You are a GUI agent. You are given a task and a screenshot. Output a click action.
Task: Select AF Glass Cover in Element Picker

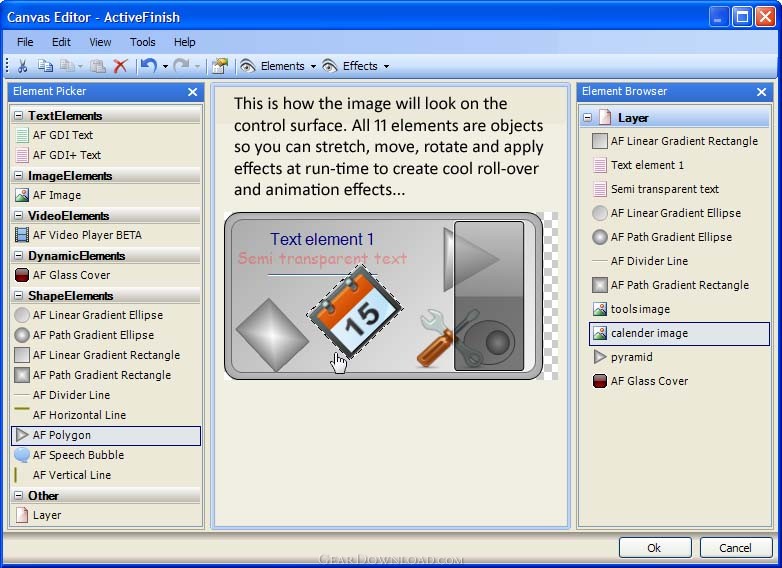(x=106, y=275)
